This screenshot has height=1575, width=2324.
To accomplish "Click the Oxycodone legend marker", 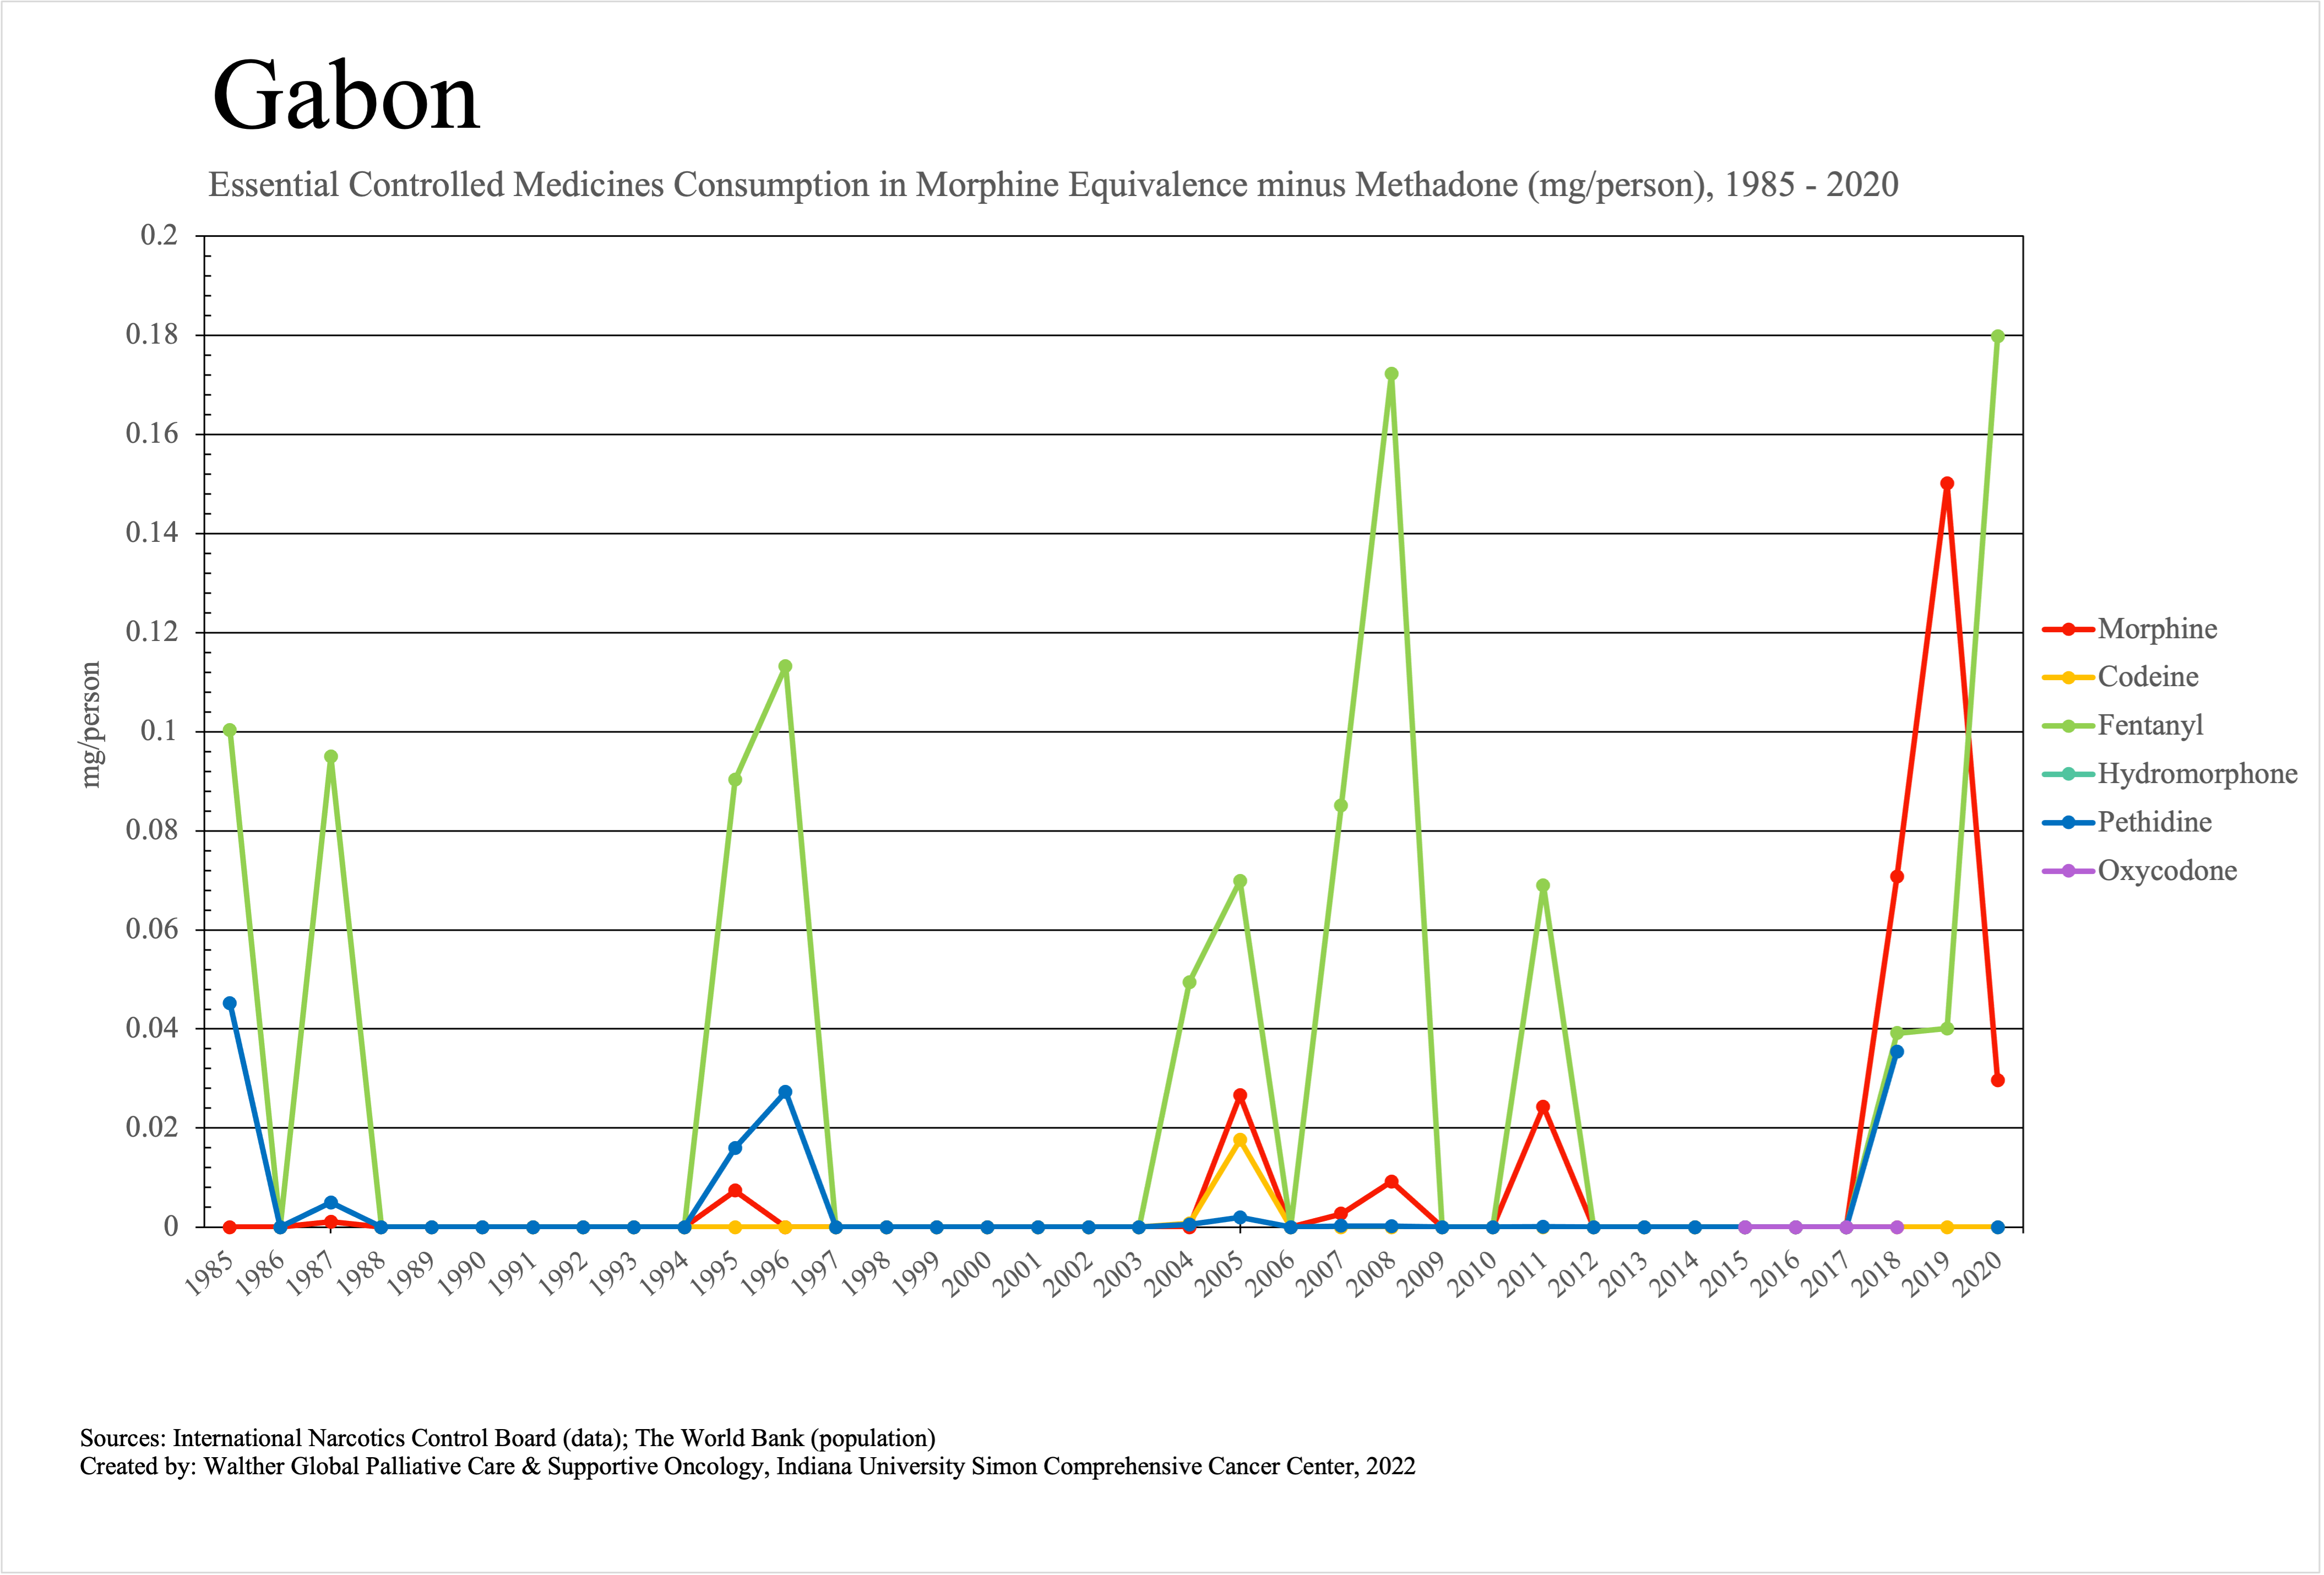I will click(x=2068, y=871).
